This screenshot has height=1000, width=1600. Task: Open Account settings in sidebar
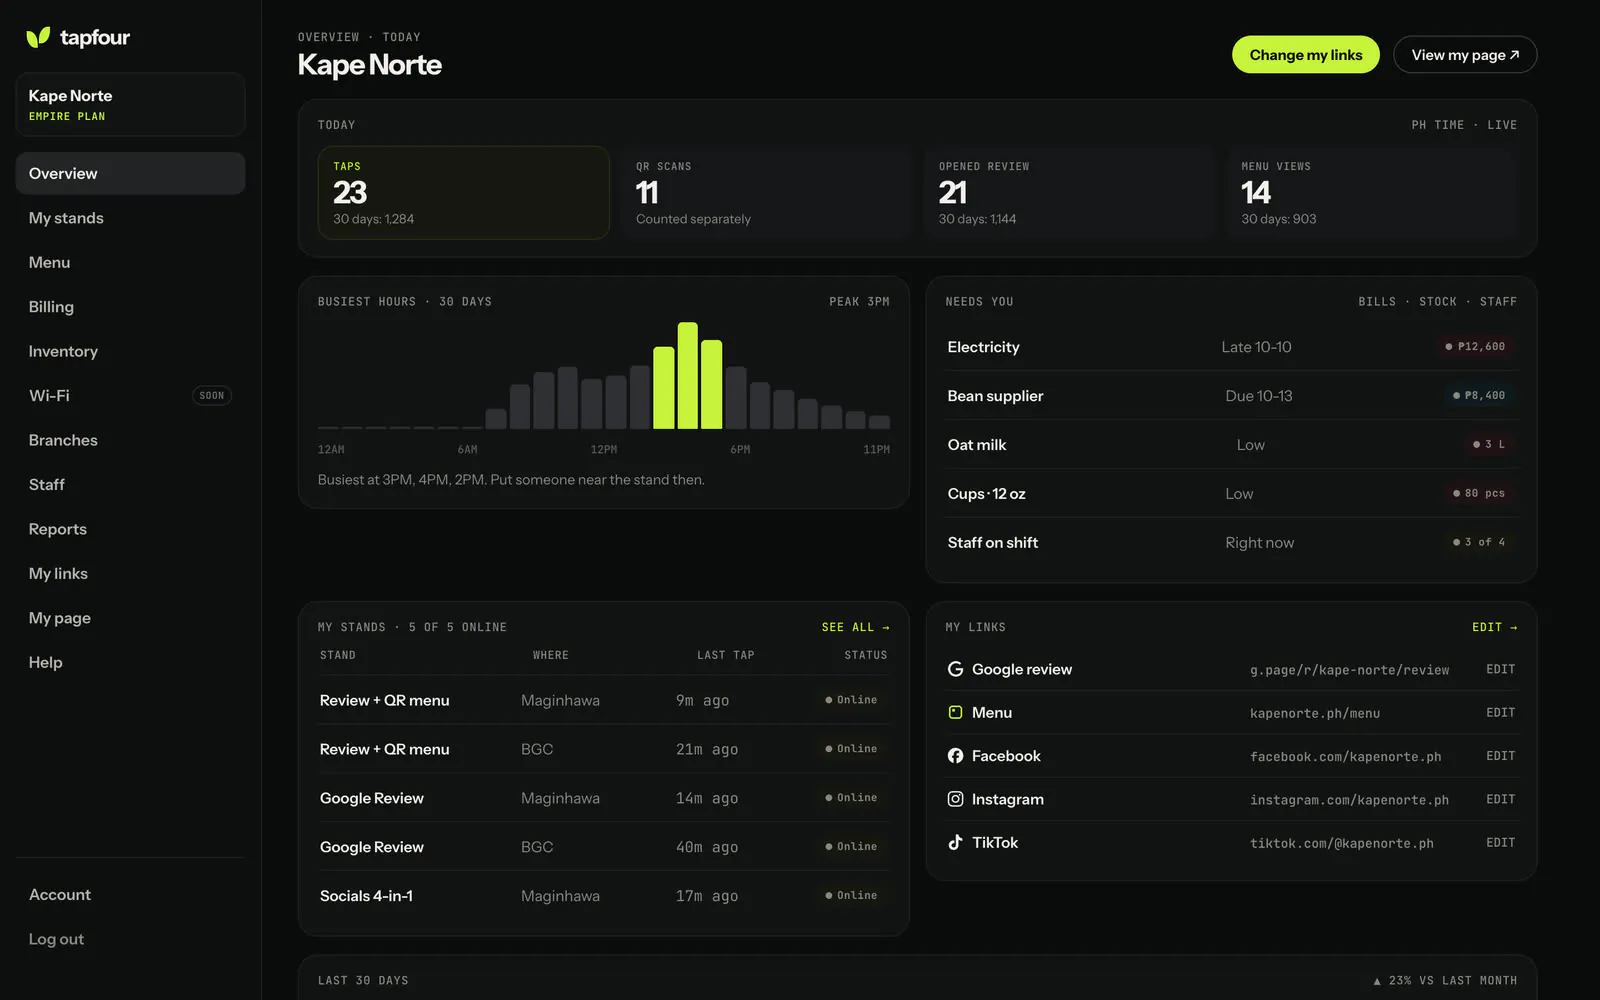tap(130, 895)
